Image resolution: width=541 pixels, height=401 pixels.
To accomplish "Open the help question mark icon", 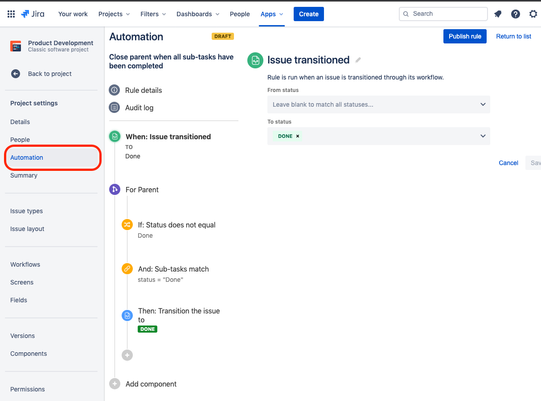I will click(x=515, y=14).
